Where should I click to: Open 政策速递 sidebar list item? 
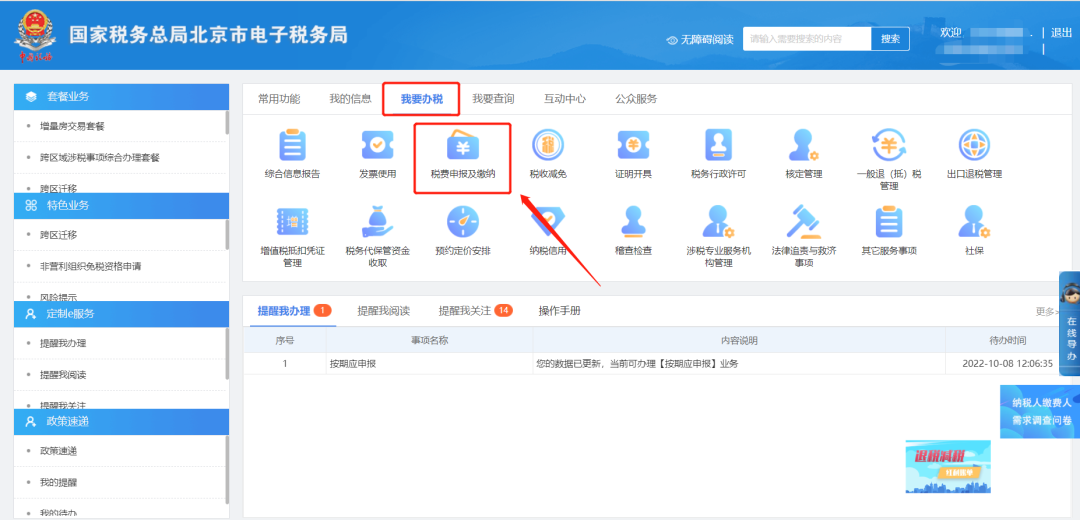(59, 451)
